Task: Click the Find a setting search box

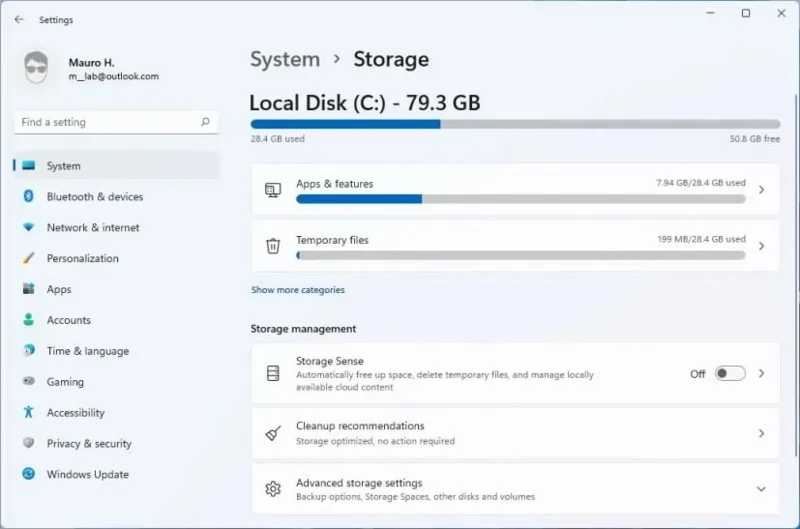Action: [116, 122]
